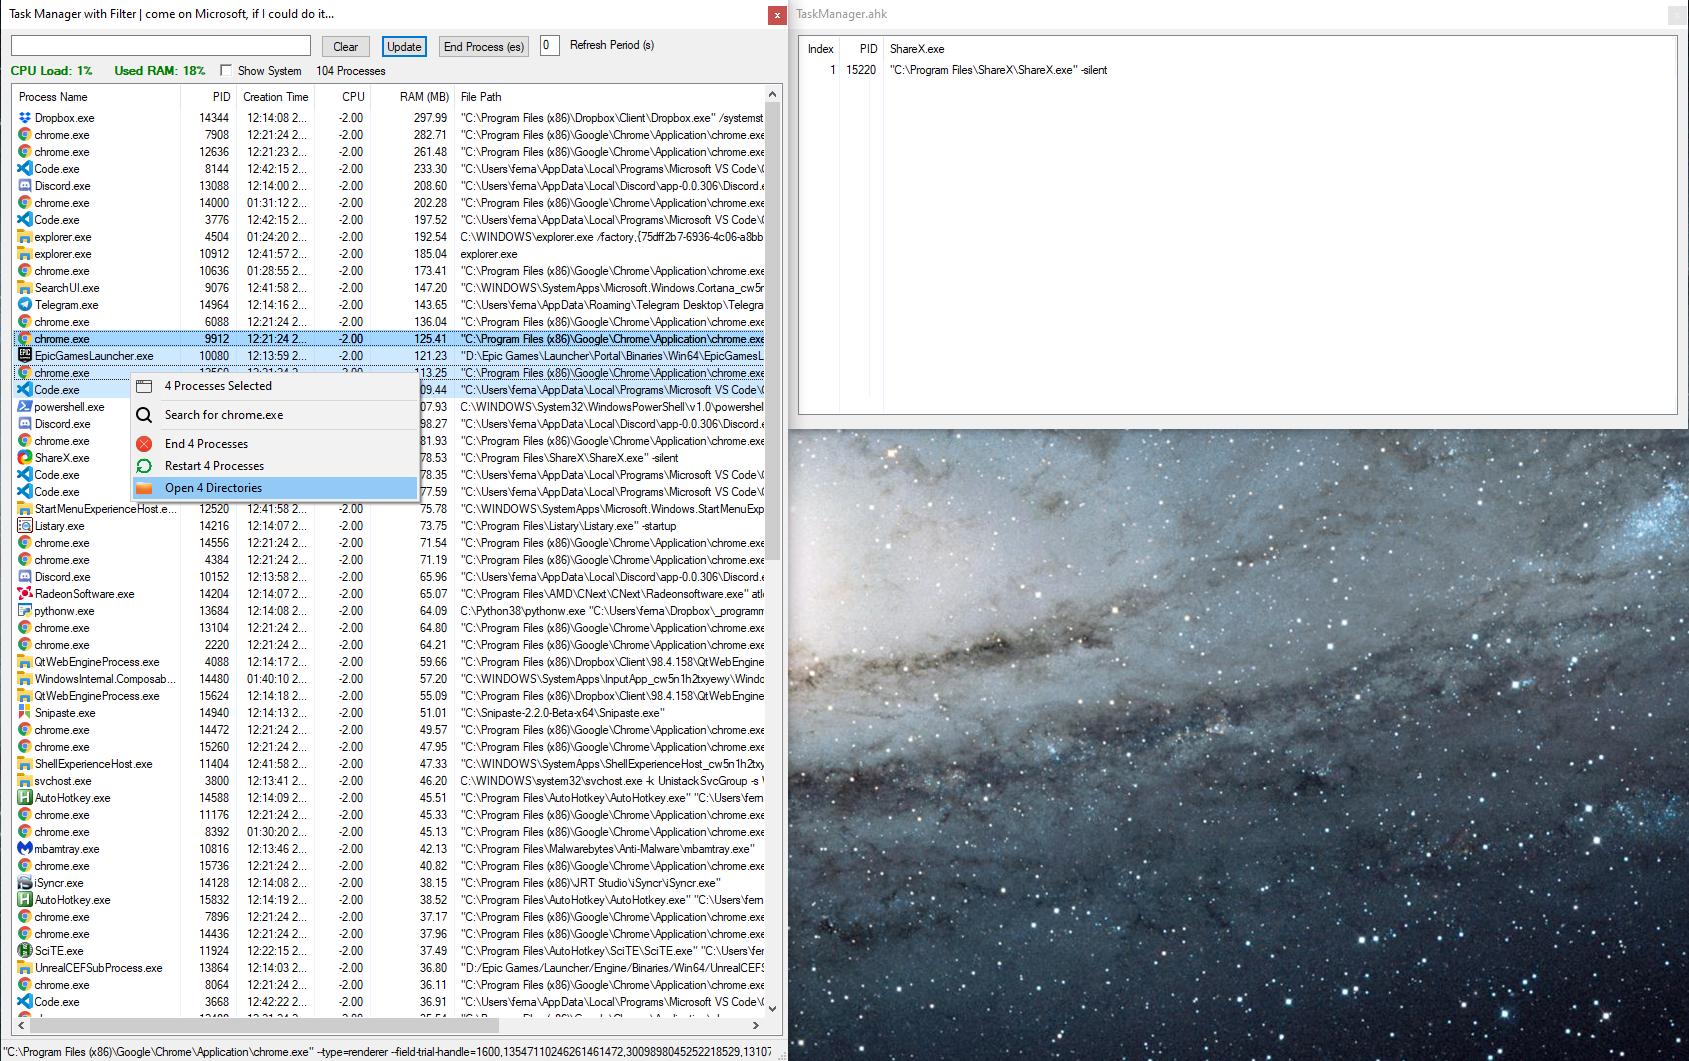This screenshot has width=1689, height=1061.
Task: Click the iSyncr.exe process icon
Action: pyautogui.click(x=25, y=883)
